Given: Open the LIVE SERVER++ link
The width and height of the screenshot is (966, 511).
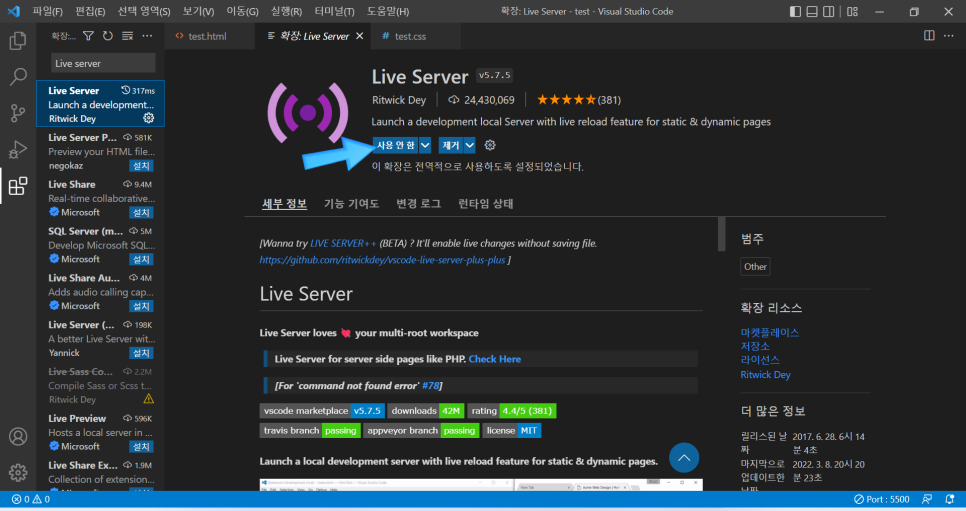Looking at the screenshot, I should (x=343, y=243).
